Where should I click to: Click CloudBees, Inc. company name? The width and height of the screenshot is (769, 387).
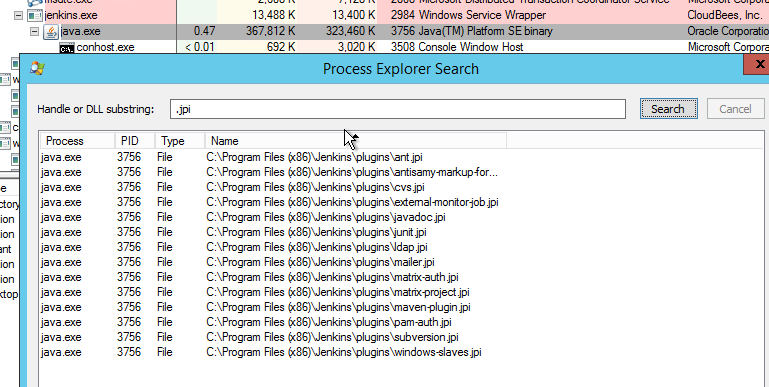(725, 16)
